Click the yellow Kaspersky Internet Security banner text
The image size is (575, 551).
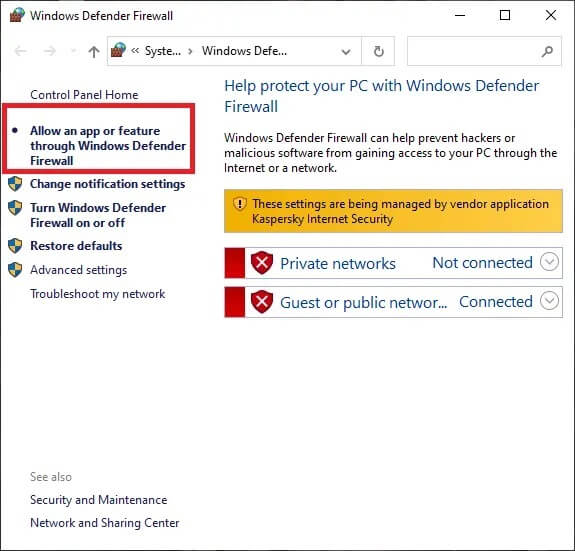(x=400, y=211)
